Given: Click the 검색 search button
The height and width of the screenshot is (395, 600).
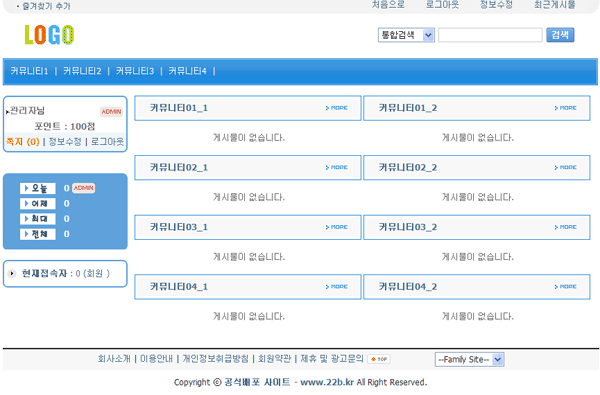Looking at the screenshot, I should pyautogui.click(x=560, y=35).
